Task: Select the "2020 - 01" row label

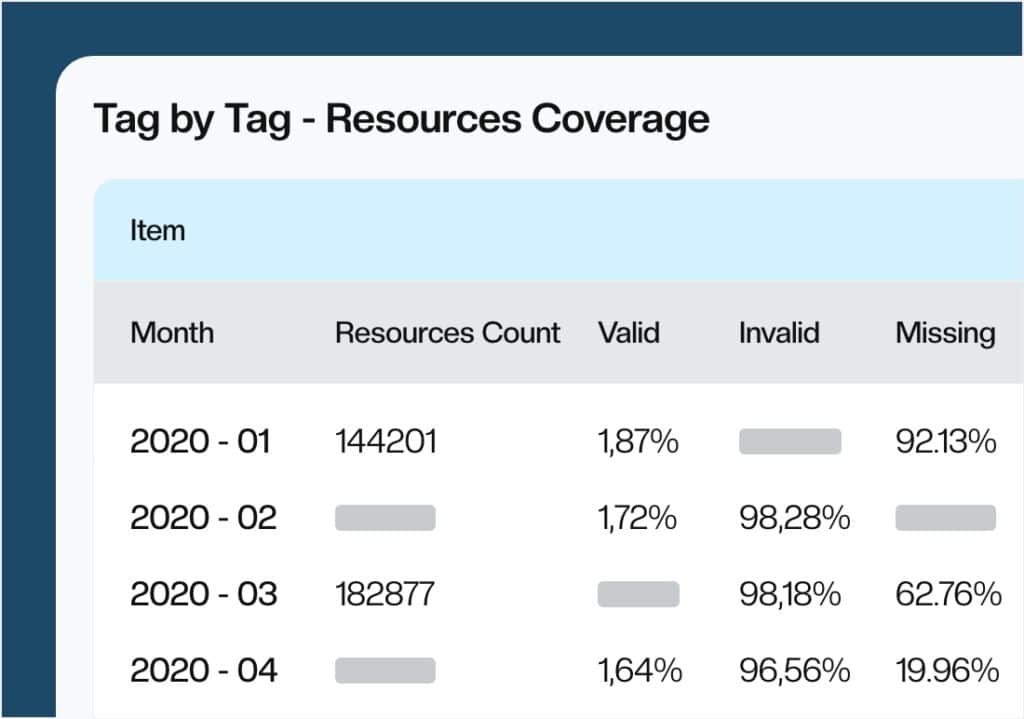Action: point(203,441)
